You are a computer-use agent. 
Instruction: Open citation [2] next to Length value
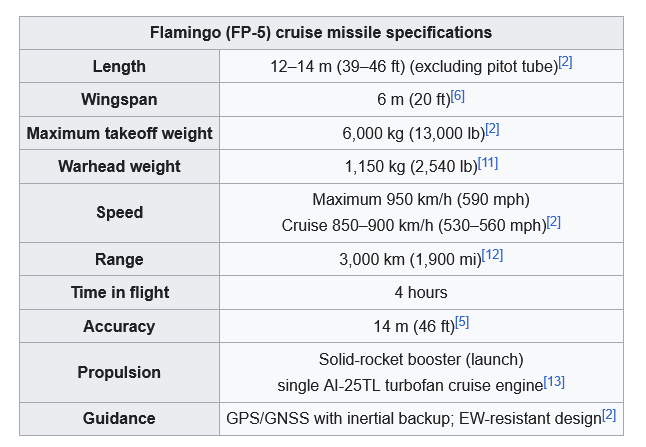click(565, 62)
